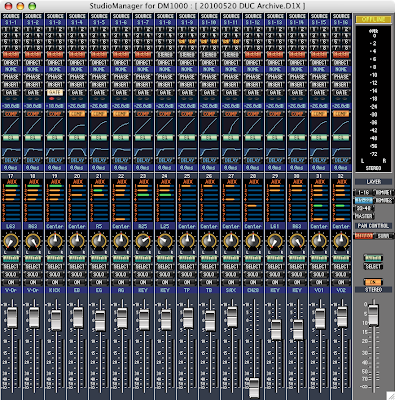Switch to the MASTER layer

(x=363, y=216)
